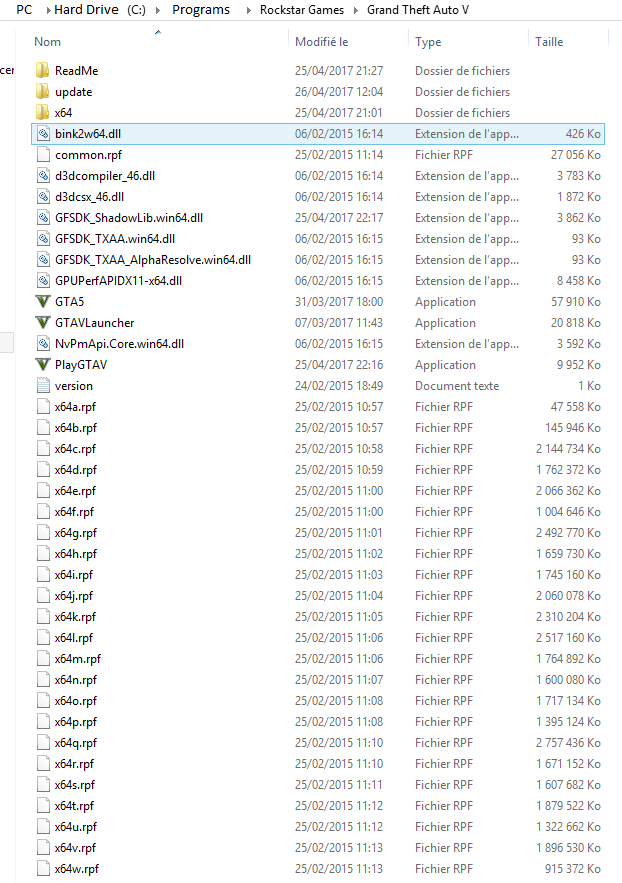Screen dimensions: 622x883
Task: Toggle the sort arrow above Nom column
Action: pos(158,32)
